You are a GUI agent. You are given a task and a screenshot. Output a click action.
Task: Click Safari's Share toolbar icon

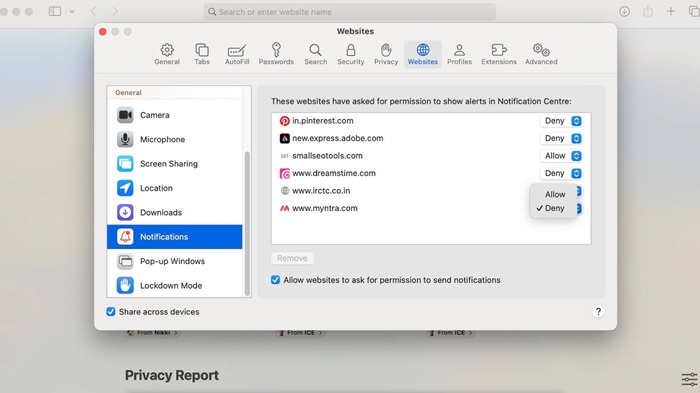648,12
